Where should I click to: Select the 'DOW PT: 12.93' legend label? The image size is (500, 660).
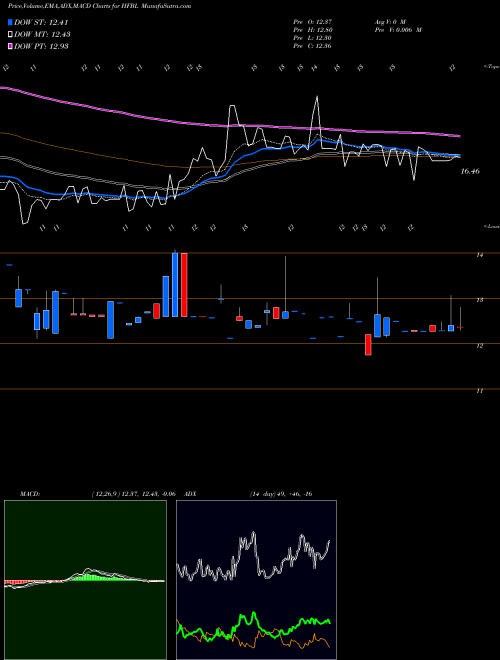click(x=41, y=46)
